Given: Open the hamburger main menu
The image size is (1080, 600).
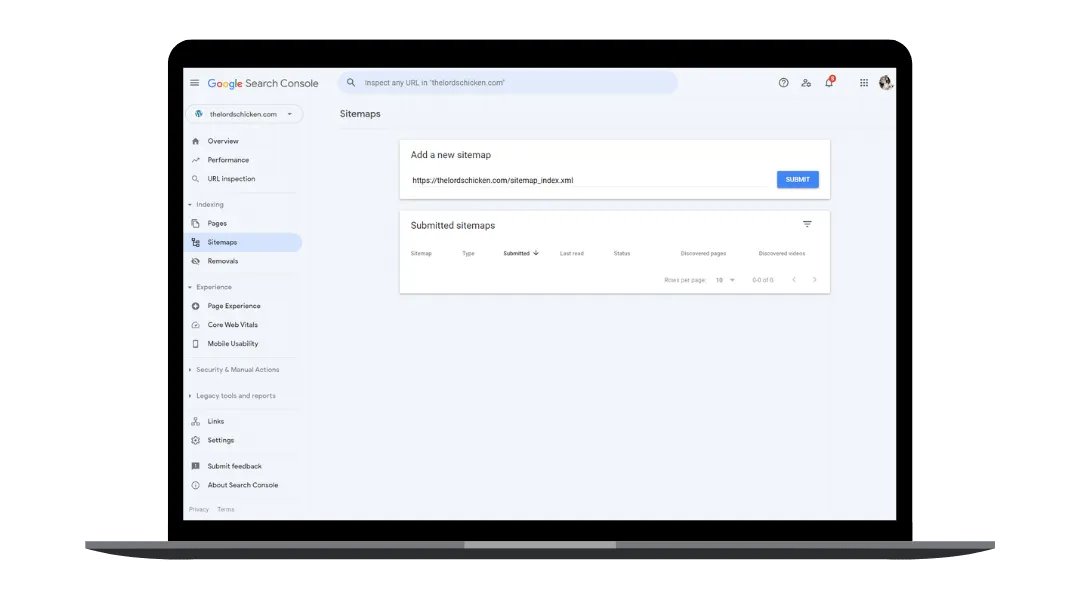Looking at the screenshot, I should click(x=195, y=83).
